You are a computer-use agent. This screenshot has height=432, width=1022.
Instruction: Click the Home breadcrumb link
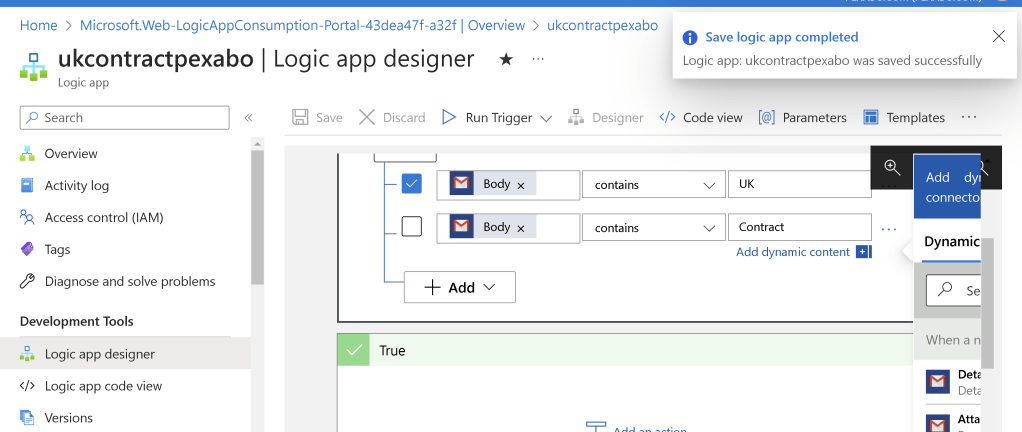[38, 25]
